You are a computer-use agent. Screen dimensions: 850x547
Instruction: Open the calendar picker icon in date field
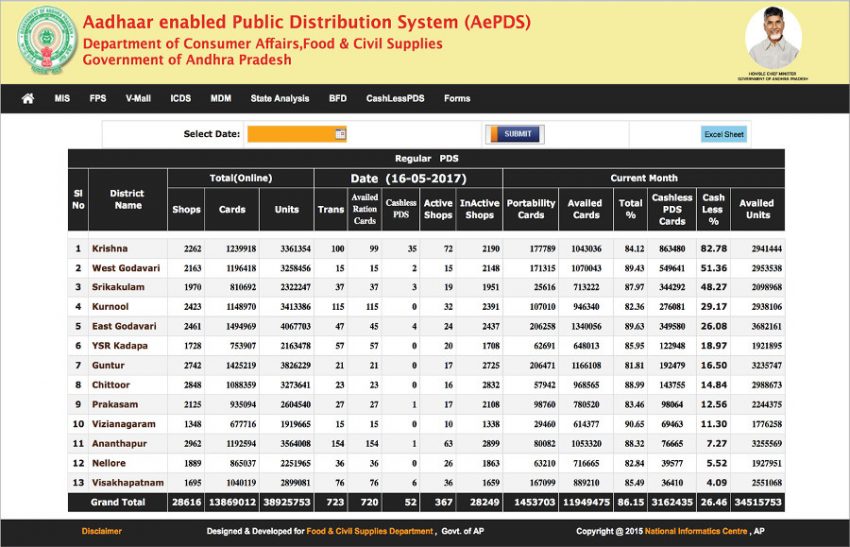[340, 134]
